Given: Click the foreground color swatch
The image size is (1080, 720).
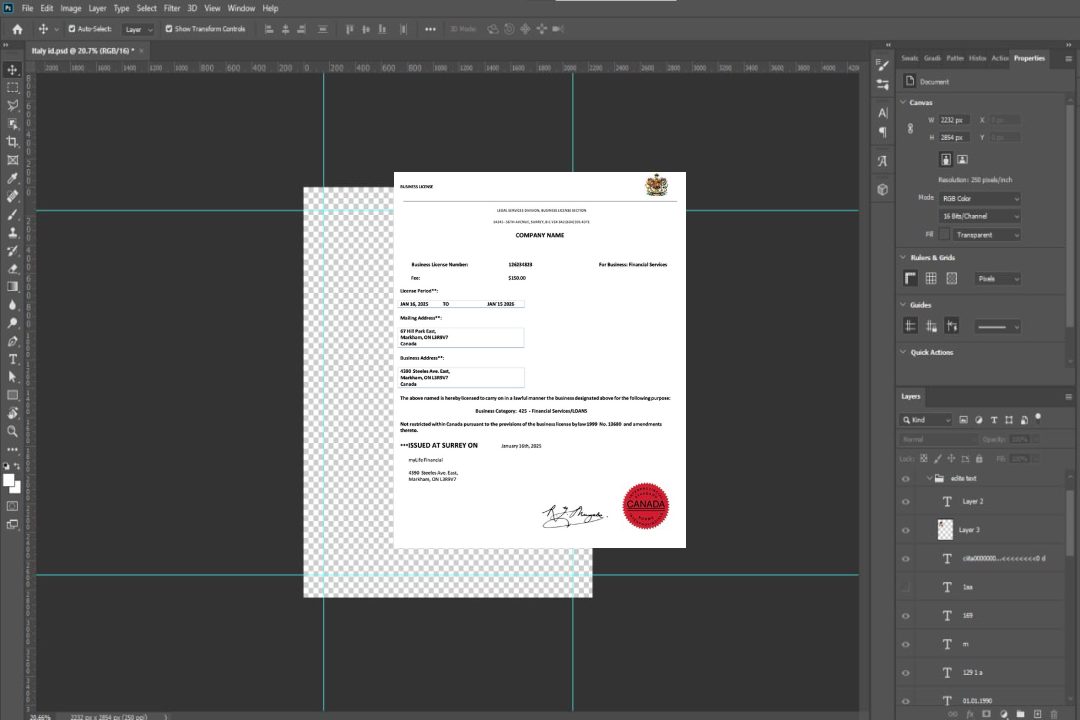Looking at the screenshot, I should tap(9, 481).
